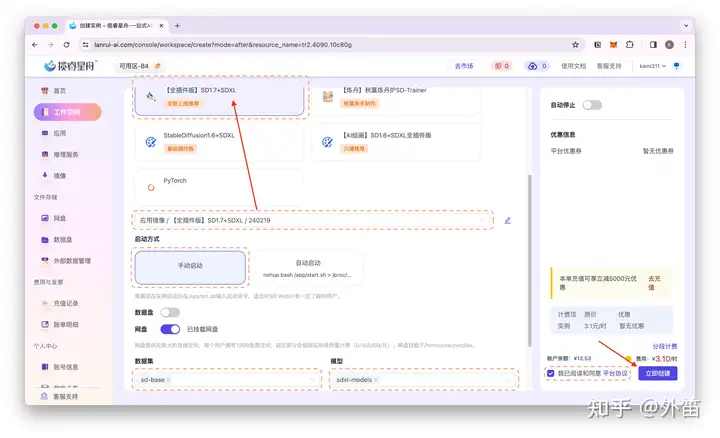Choose the 秋葉炼丹炉SD-Trainer image card
Image resolution: width=720 pixels, height=438 pixels.
tap(396, 97)
